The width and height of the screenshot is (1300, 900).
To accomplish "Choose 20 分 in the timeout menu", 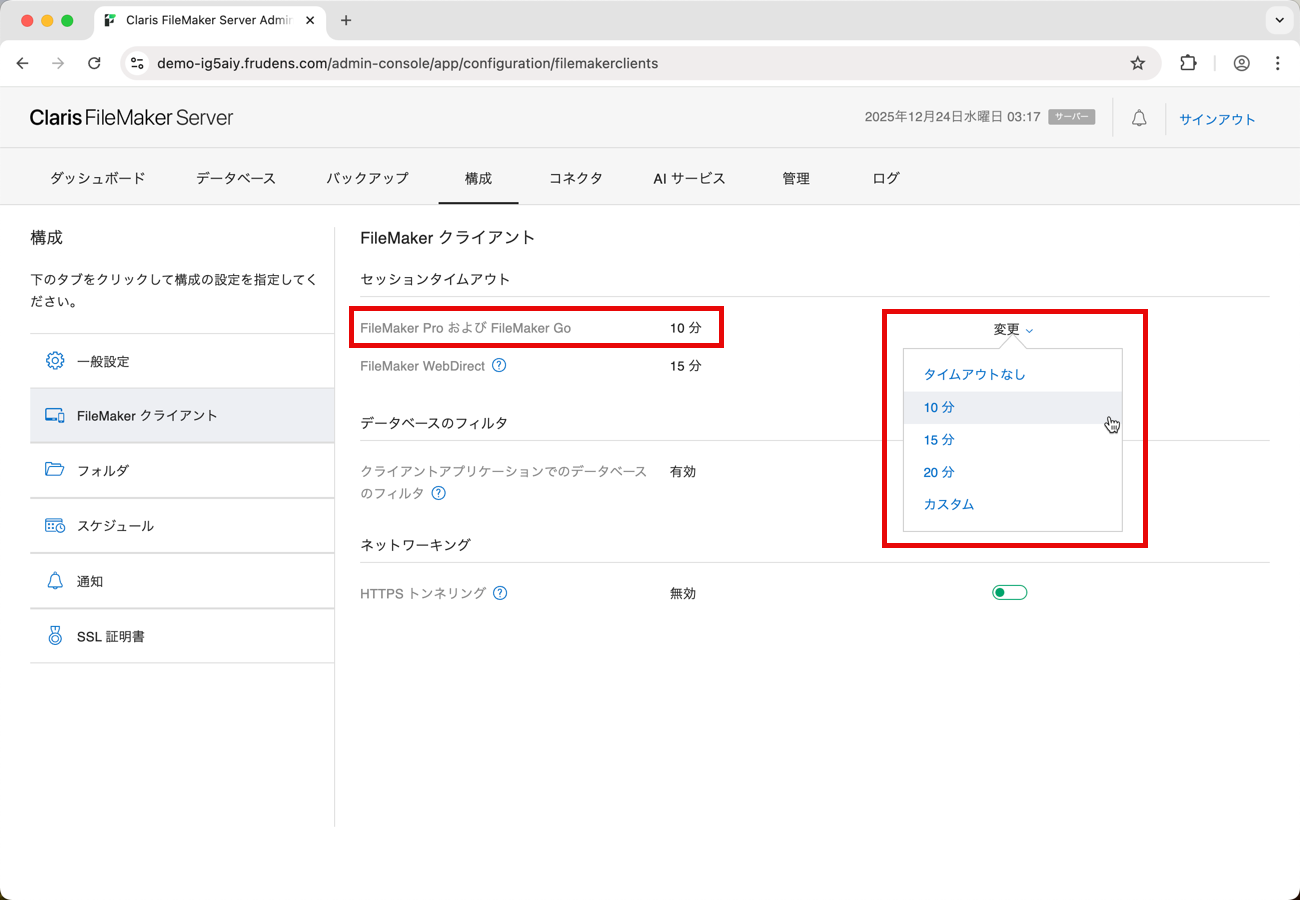I will coord(1013,472).
